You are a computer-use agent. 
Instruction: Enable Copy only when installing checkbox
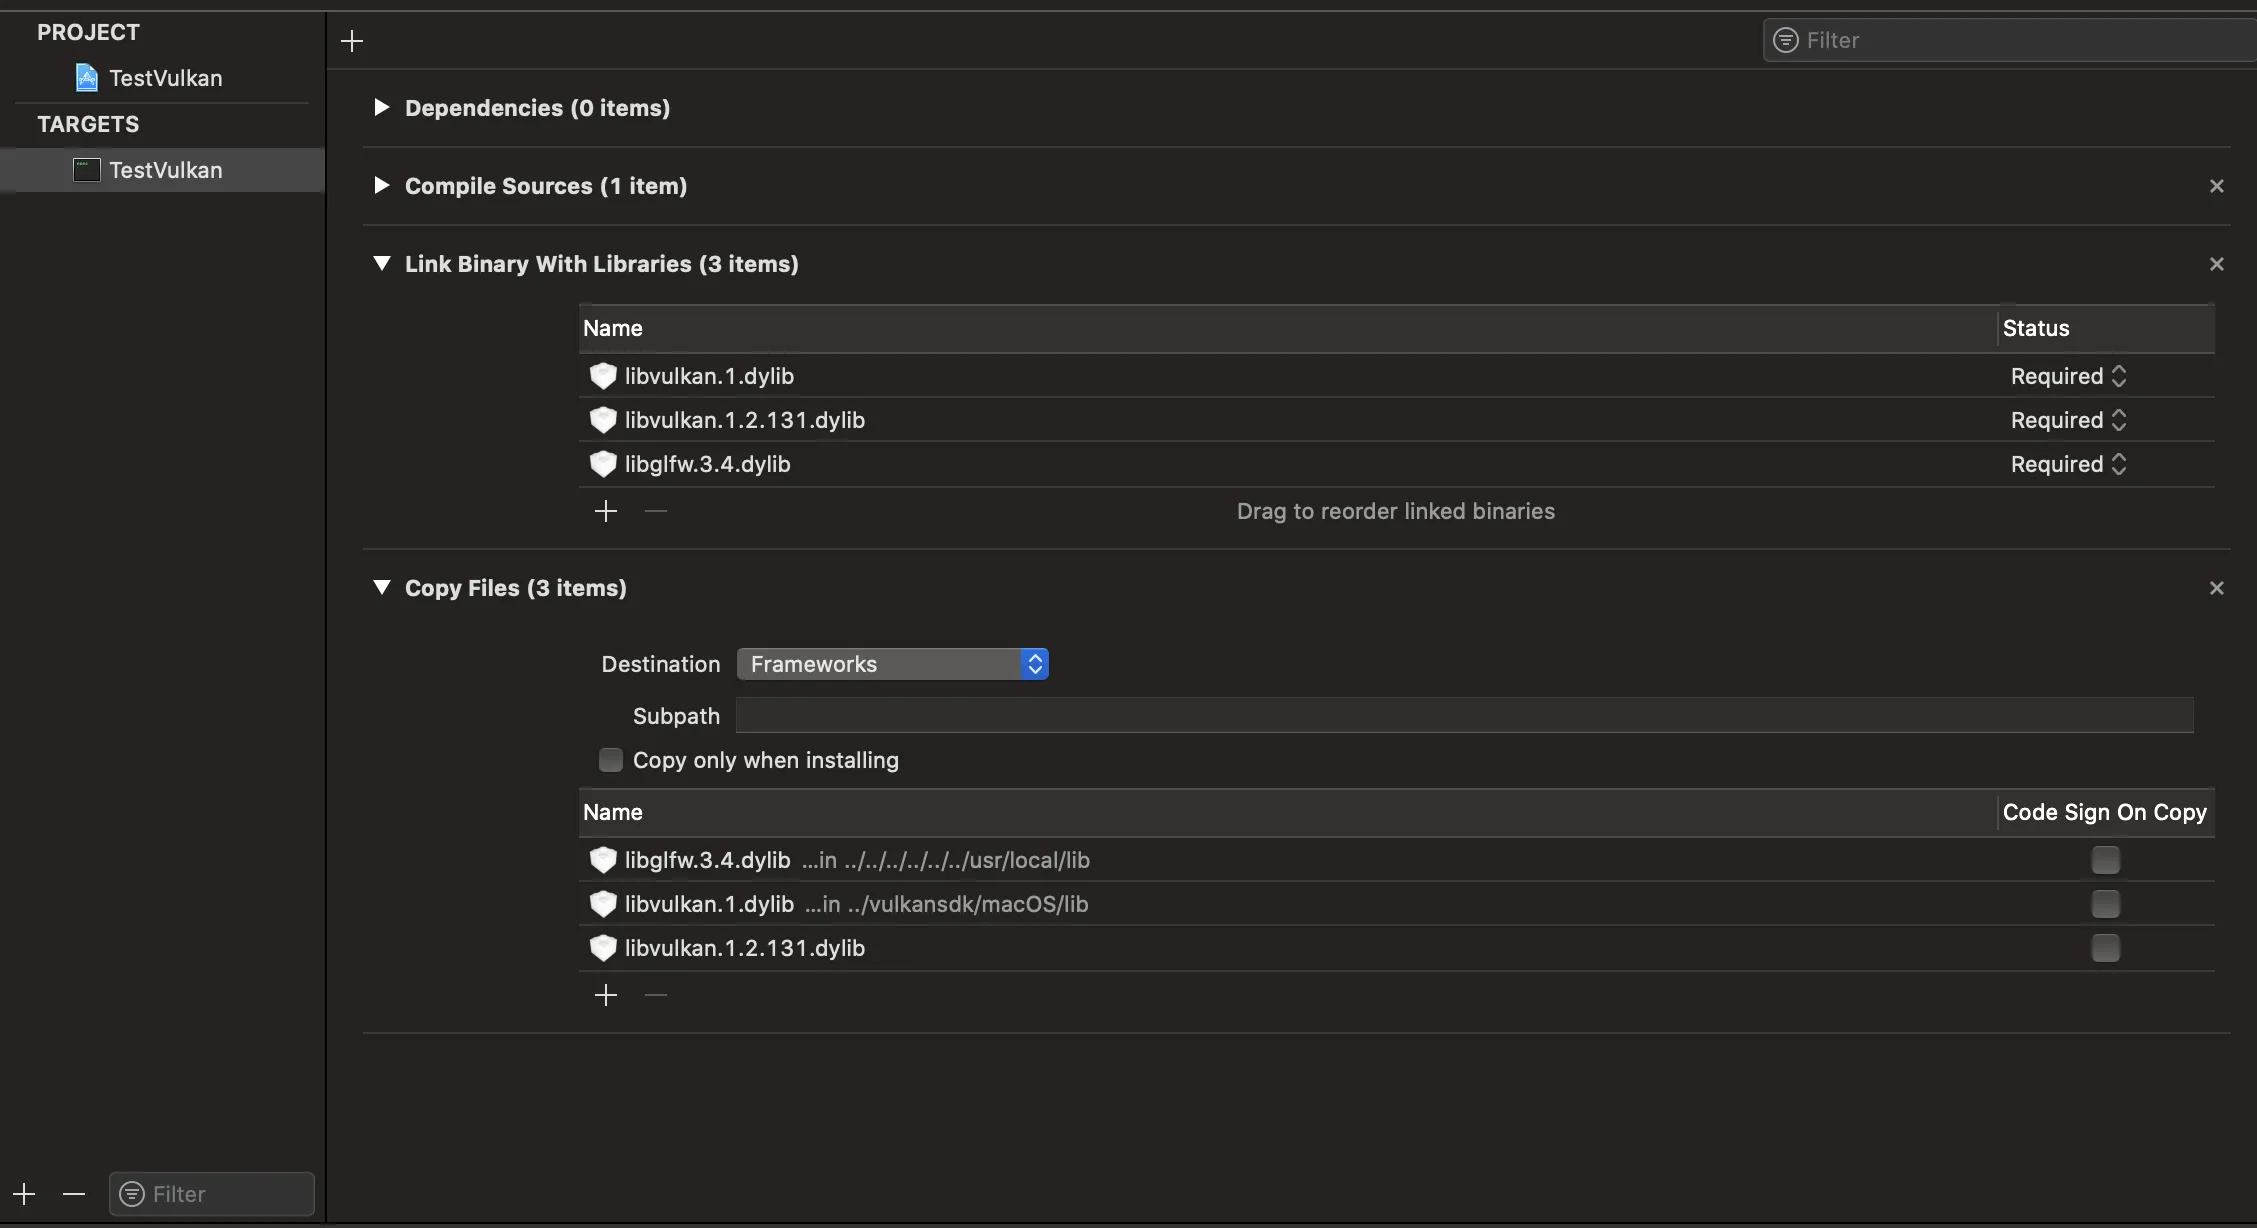coord(610,760)
